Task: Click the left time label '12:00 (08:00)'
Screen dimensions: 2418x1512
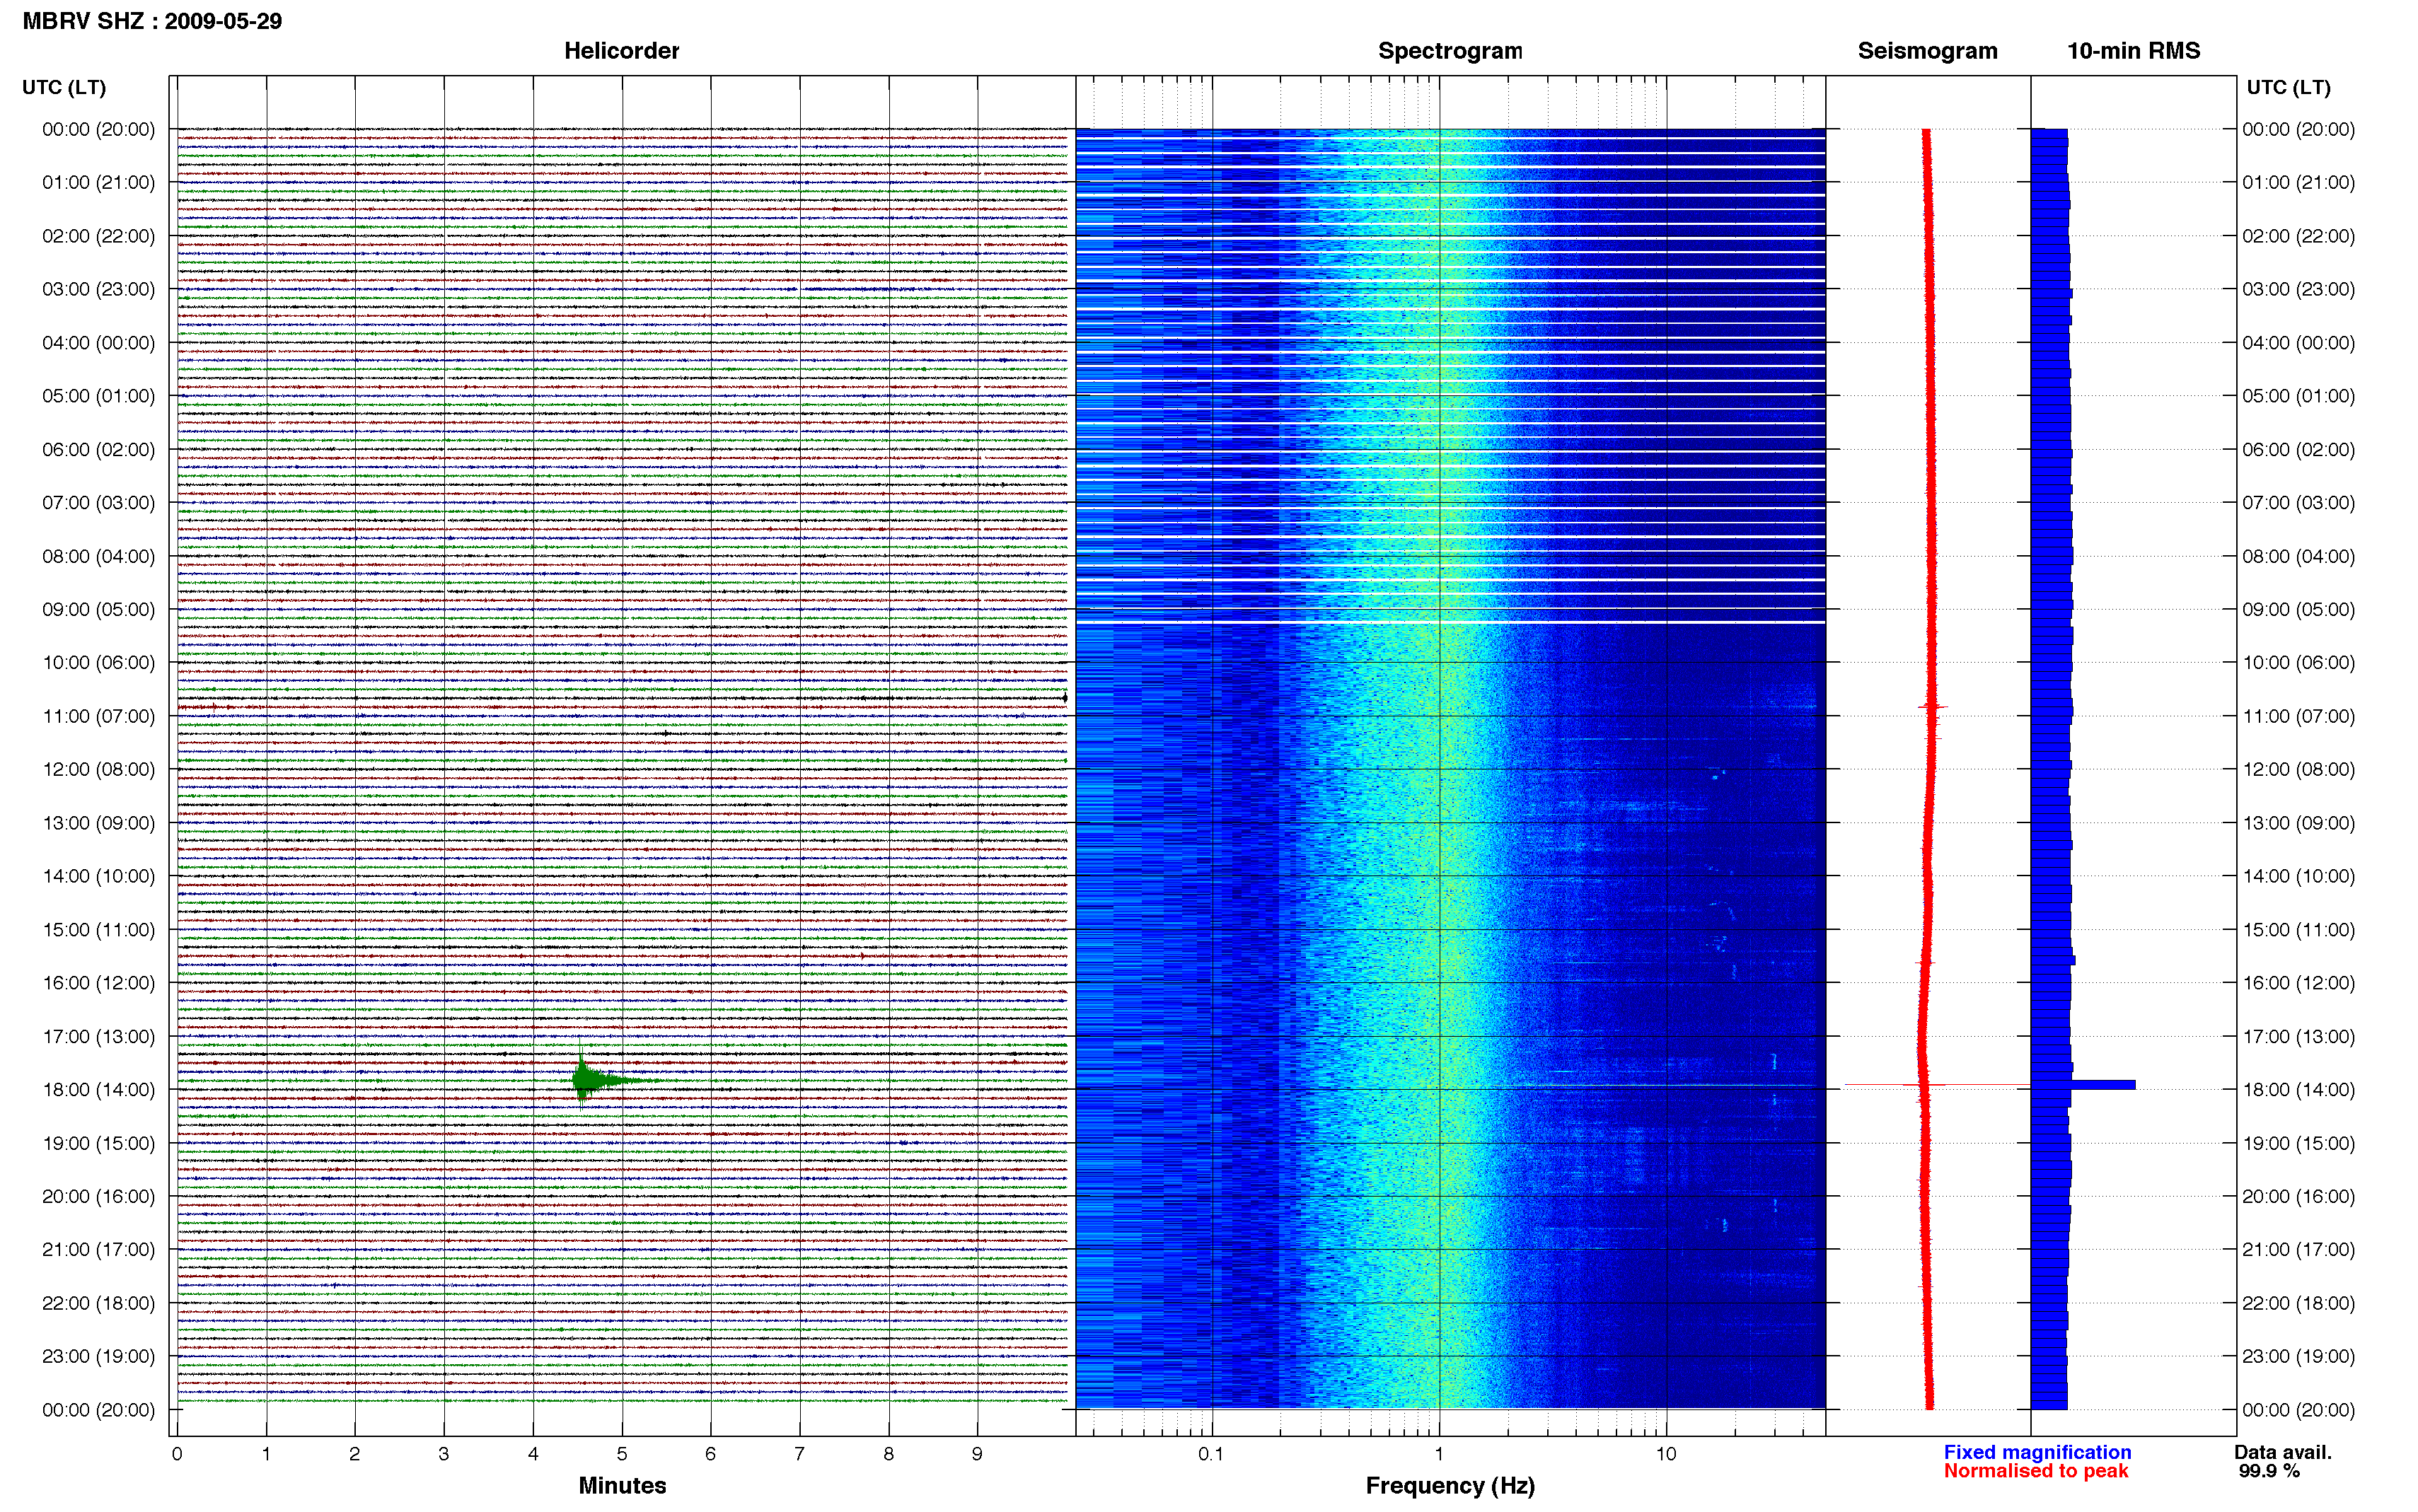Action: [x=98, y=769]
